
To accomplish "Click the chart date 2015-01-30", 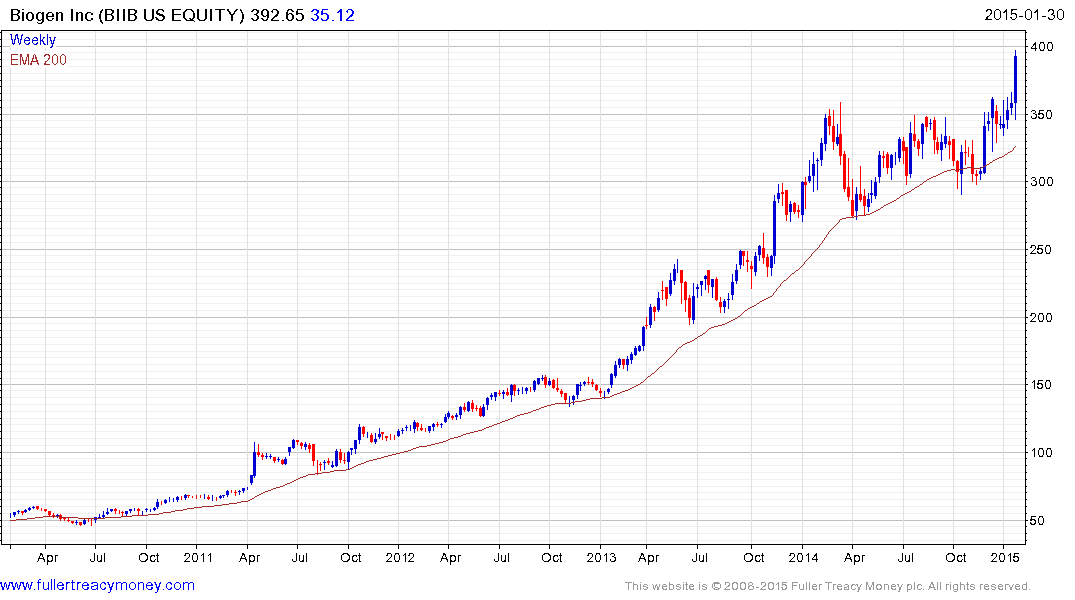I will 1024,15.
